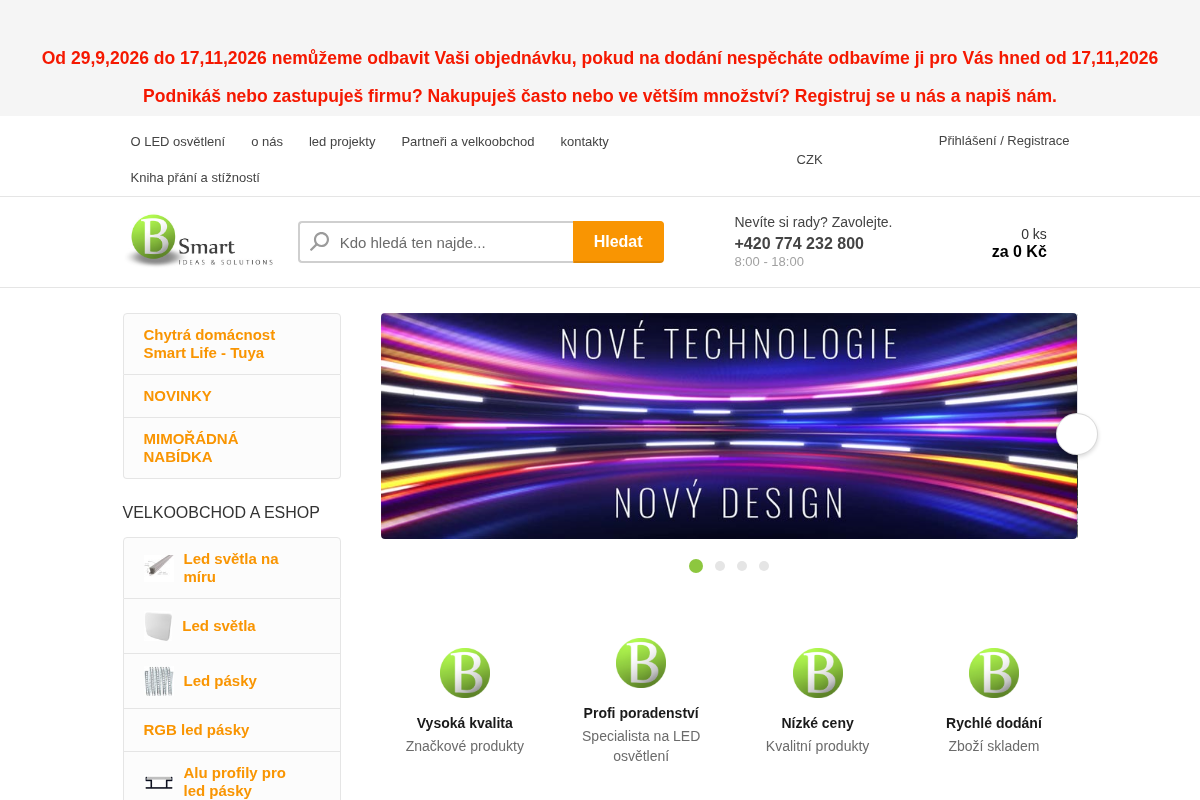1200x800 pixels.
Task: Click the Led světla category icon
Action: (158, 626)
